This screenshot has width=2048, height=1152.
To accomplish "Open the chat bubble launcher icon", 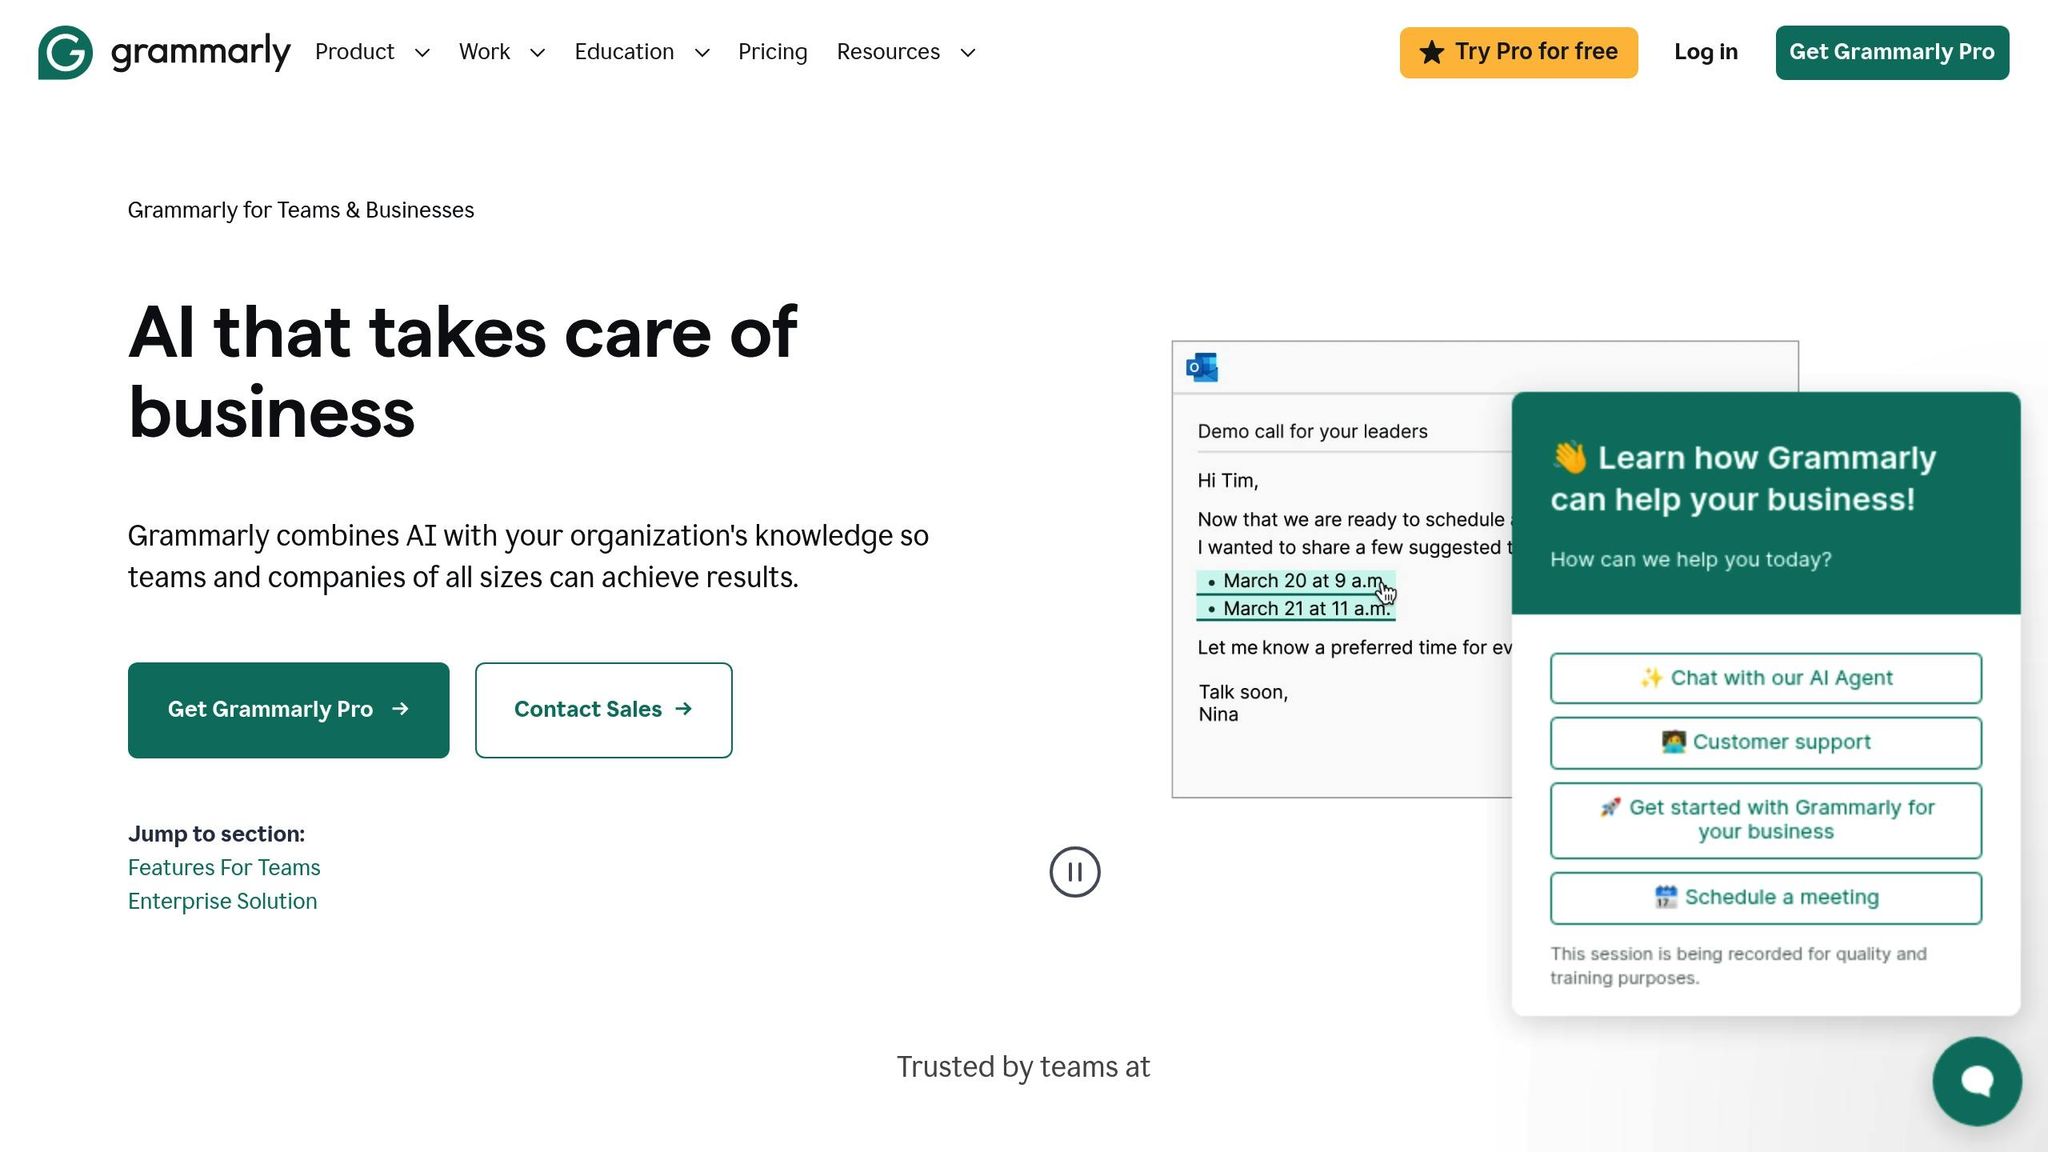I will (1976, 1081).
